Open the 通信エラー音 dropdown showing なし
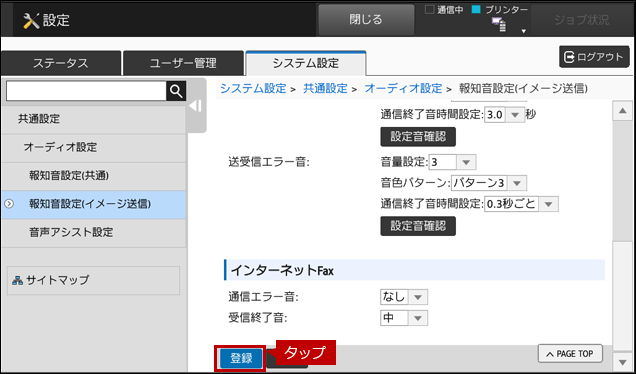This screenshot has height=374, width=636. (x=404, y=297)
